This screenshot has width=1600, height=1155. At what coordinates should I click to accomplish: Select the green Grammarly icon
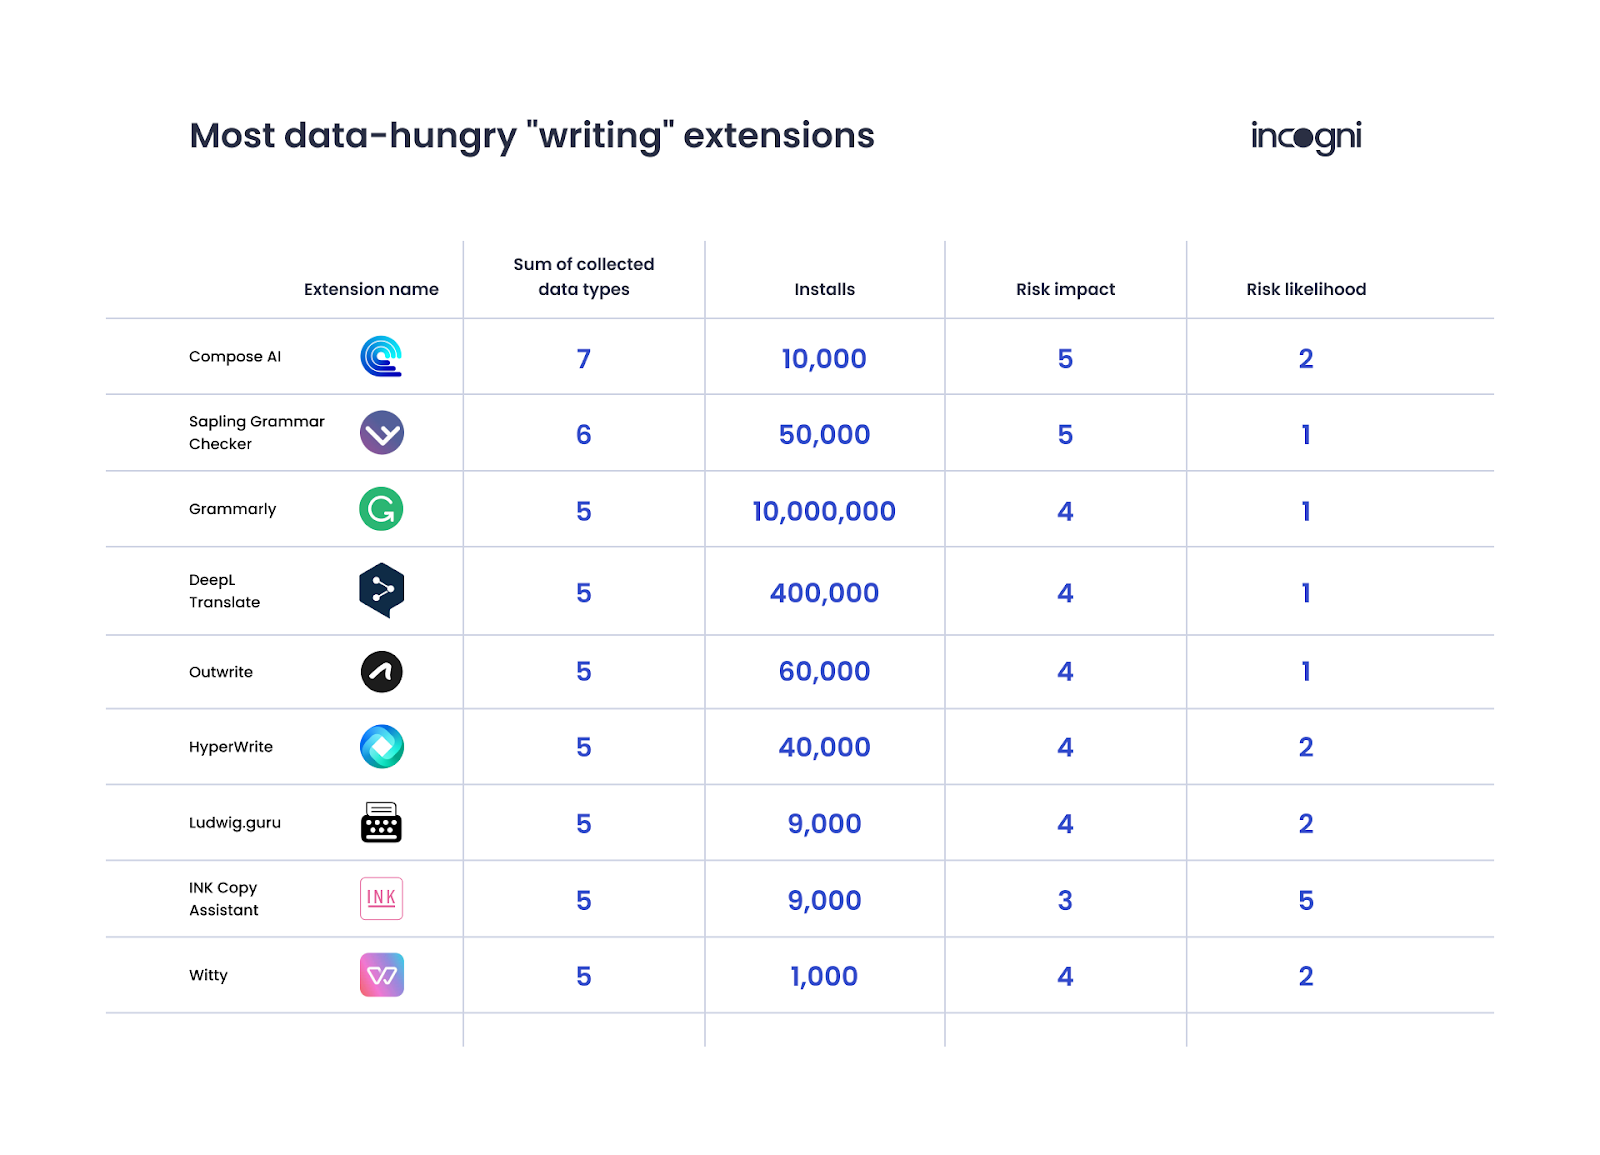(x=381, y=509)
